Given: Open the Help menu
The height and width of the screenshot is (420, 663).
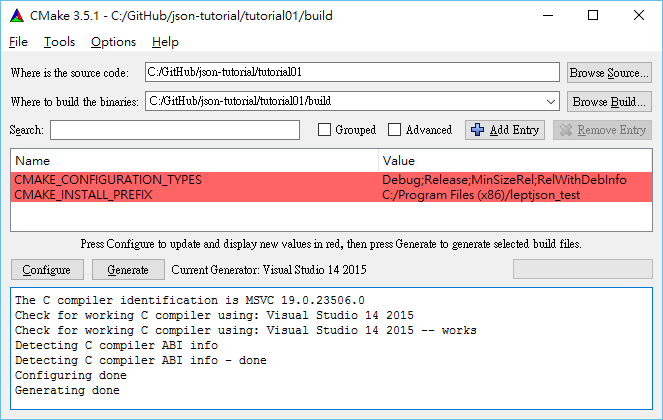Looking at the screenshot, I should coord(165,42).
